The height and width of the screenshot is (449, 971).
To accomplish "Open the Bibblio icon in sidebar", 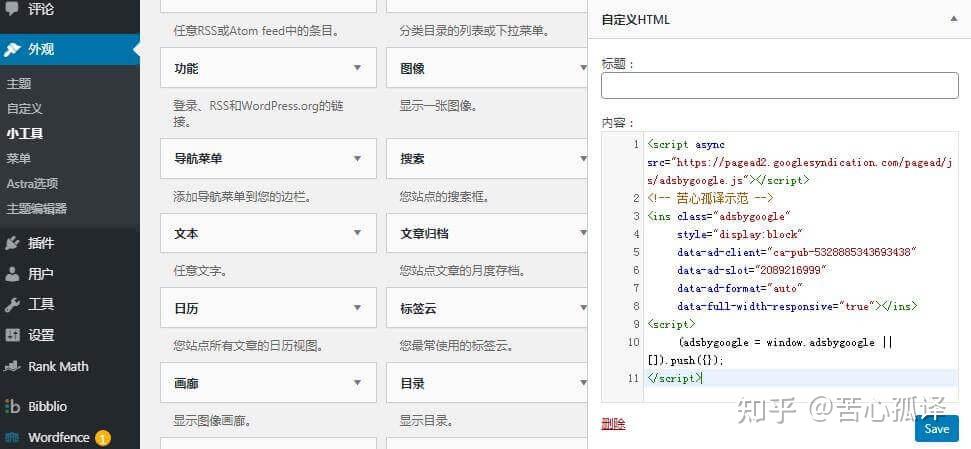I will pyautogui.click(x=12, y=407).
